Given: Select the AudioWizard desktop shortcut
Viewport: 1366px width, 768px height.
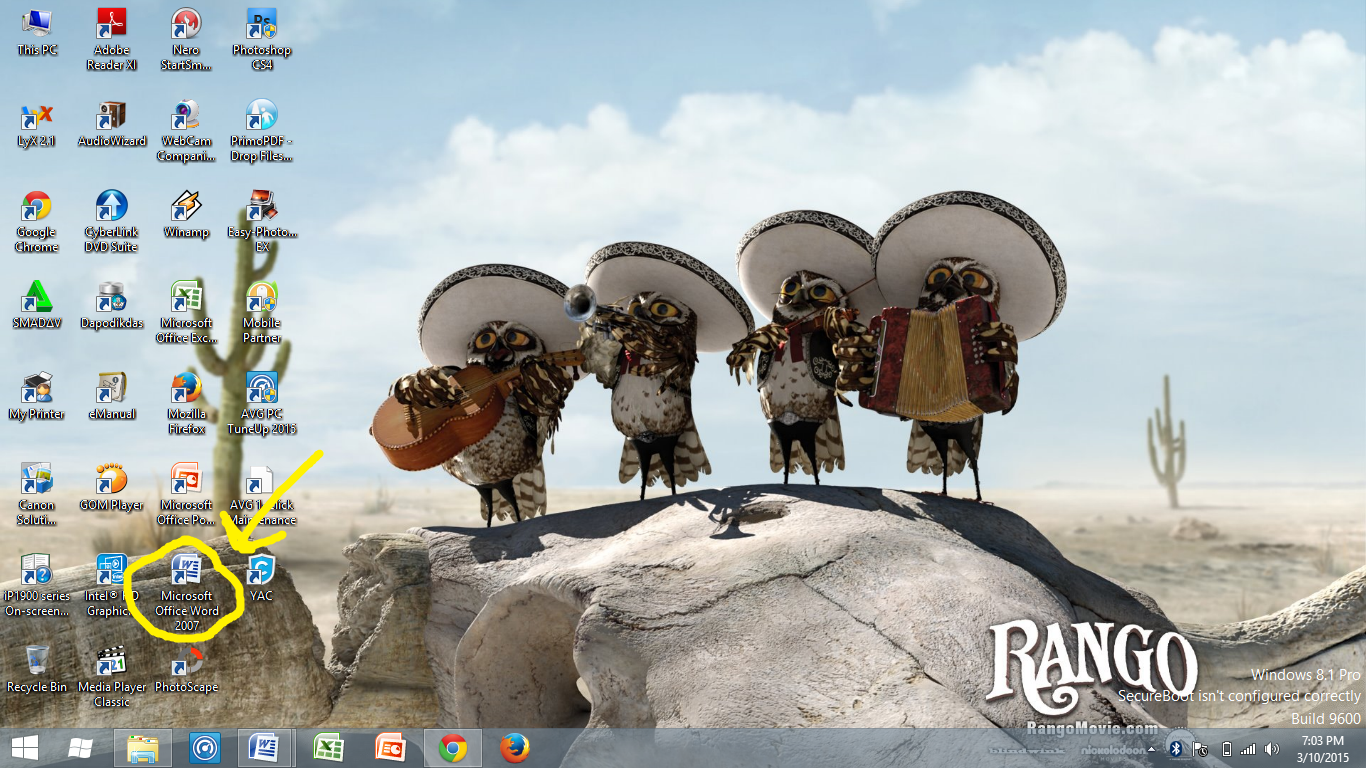Looking at the screenshot, I should [x=111, y=124].
